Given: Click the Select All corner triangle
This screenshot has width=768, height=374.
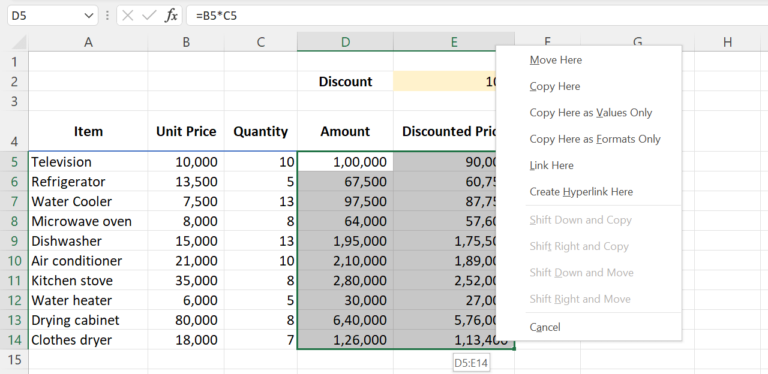Looking at the screenshot, I should [x=20, y=42].
